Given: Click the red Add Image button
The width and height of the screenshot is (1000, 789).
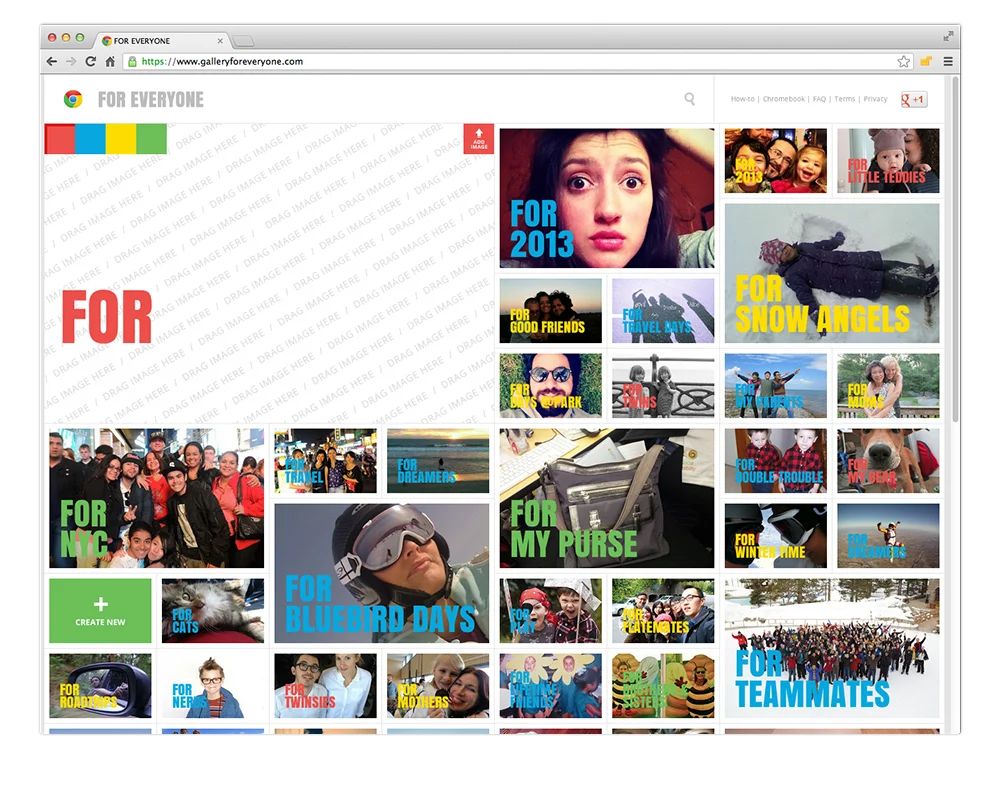Looking at the screenshot, I should pyautogui.click(x=479, y=138).
